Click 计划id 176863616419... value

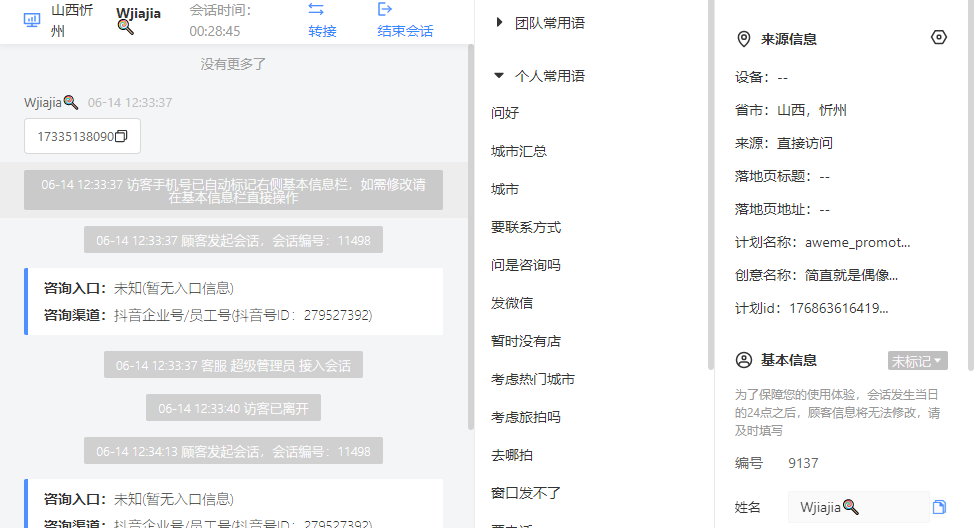pos(839,308)
